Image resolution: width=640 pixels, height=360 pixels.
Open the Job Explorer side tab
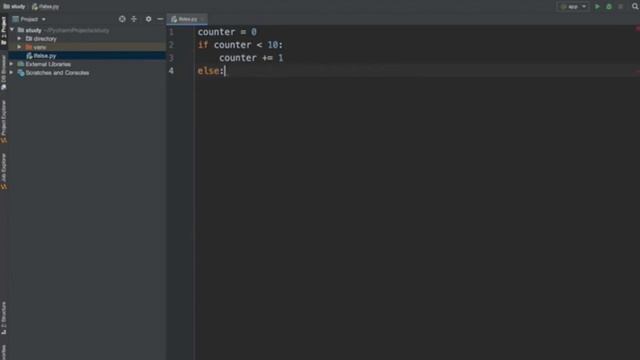point(4,171)
